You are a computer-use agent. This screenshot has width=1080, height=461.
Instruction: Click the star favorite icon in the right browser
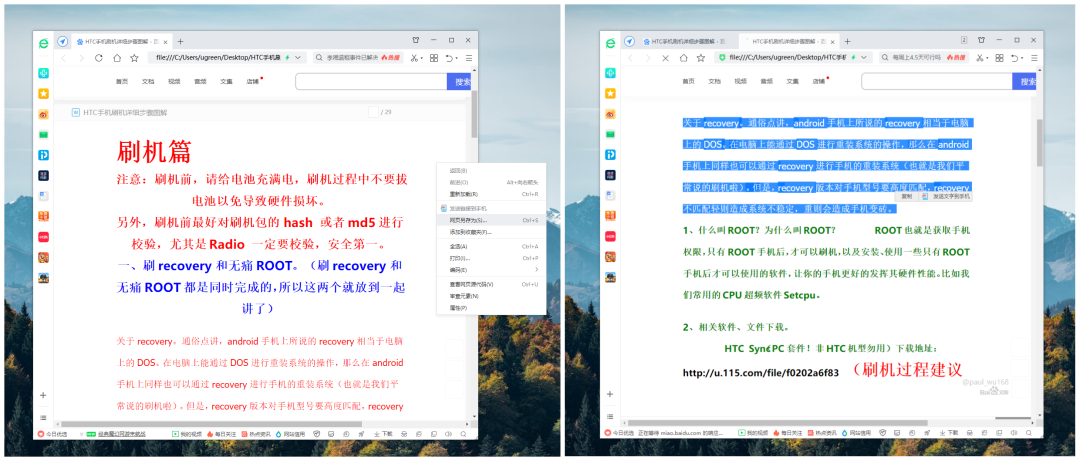point(700,58)
